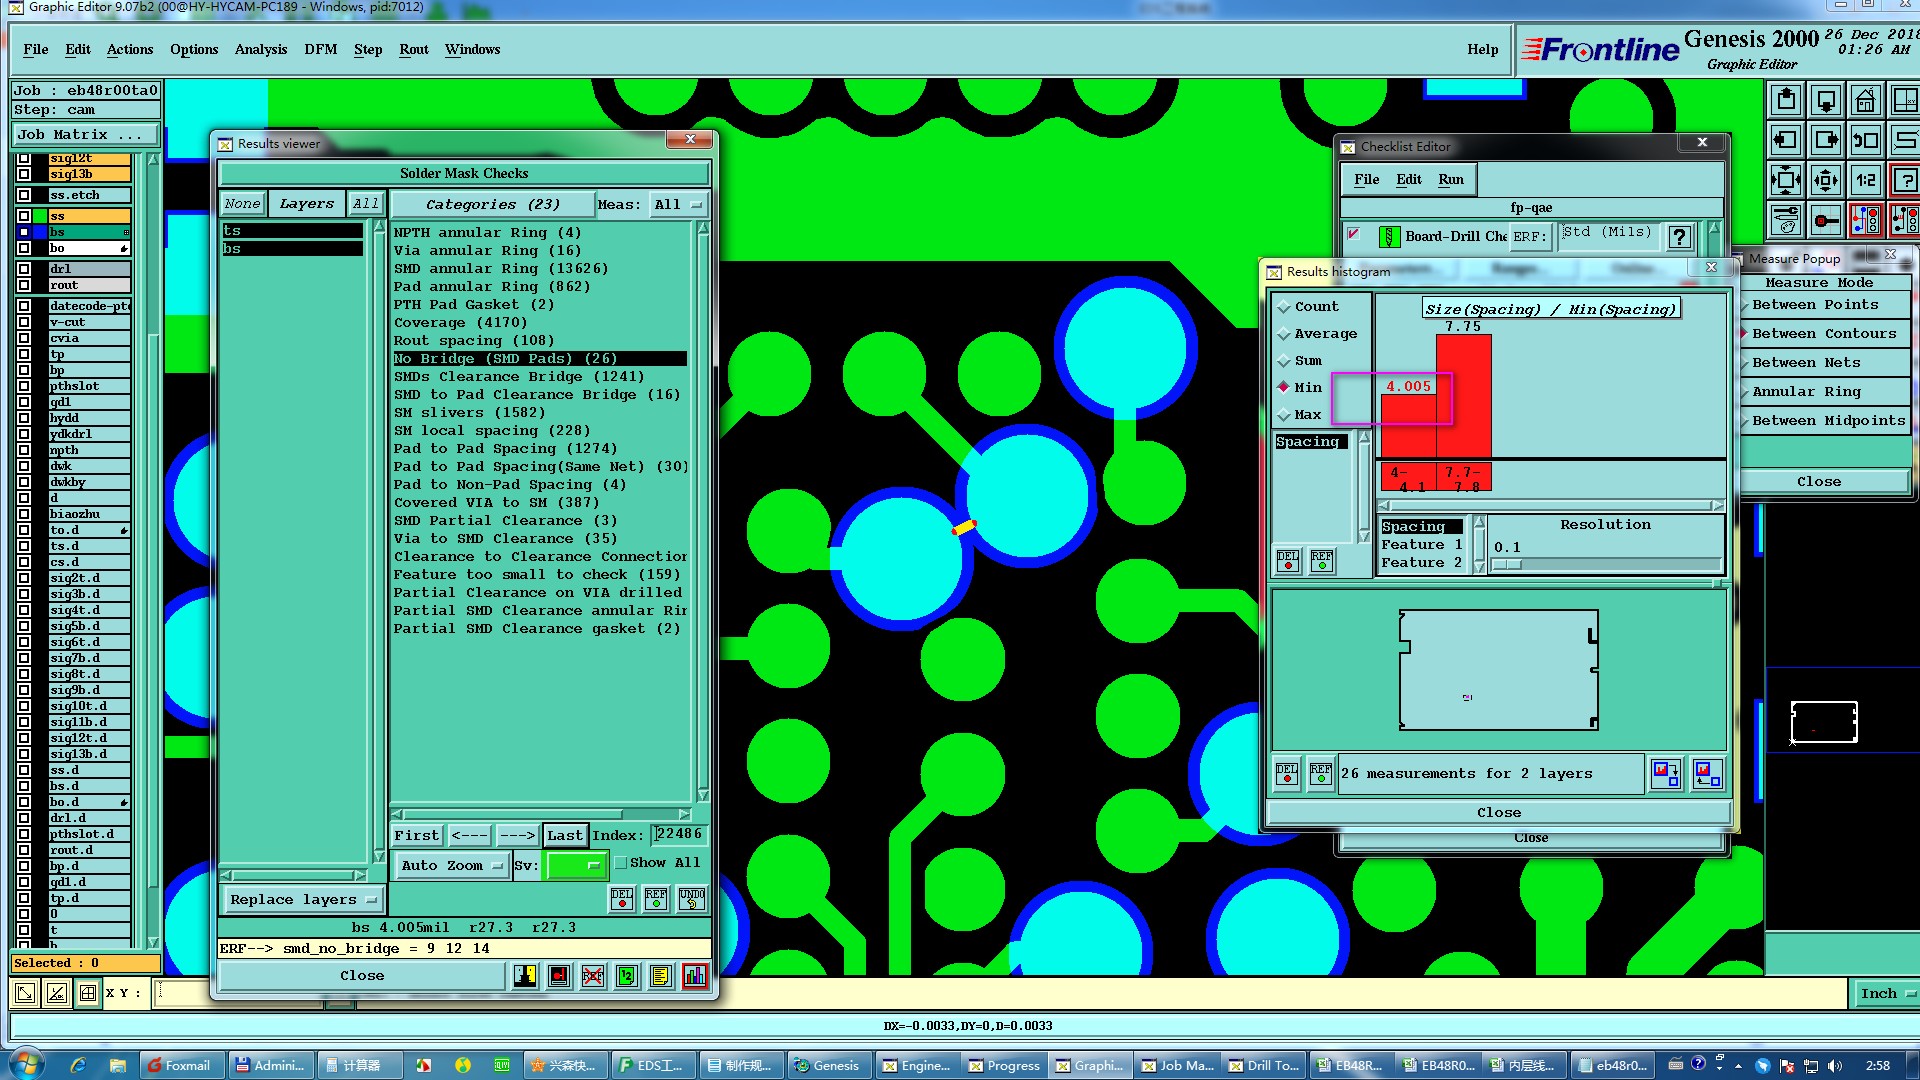Toggle the checkbox beside layer drl
The width and height of the screenshot is (1920, 1080).
pyautogui.click(x=24, y=269)
